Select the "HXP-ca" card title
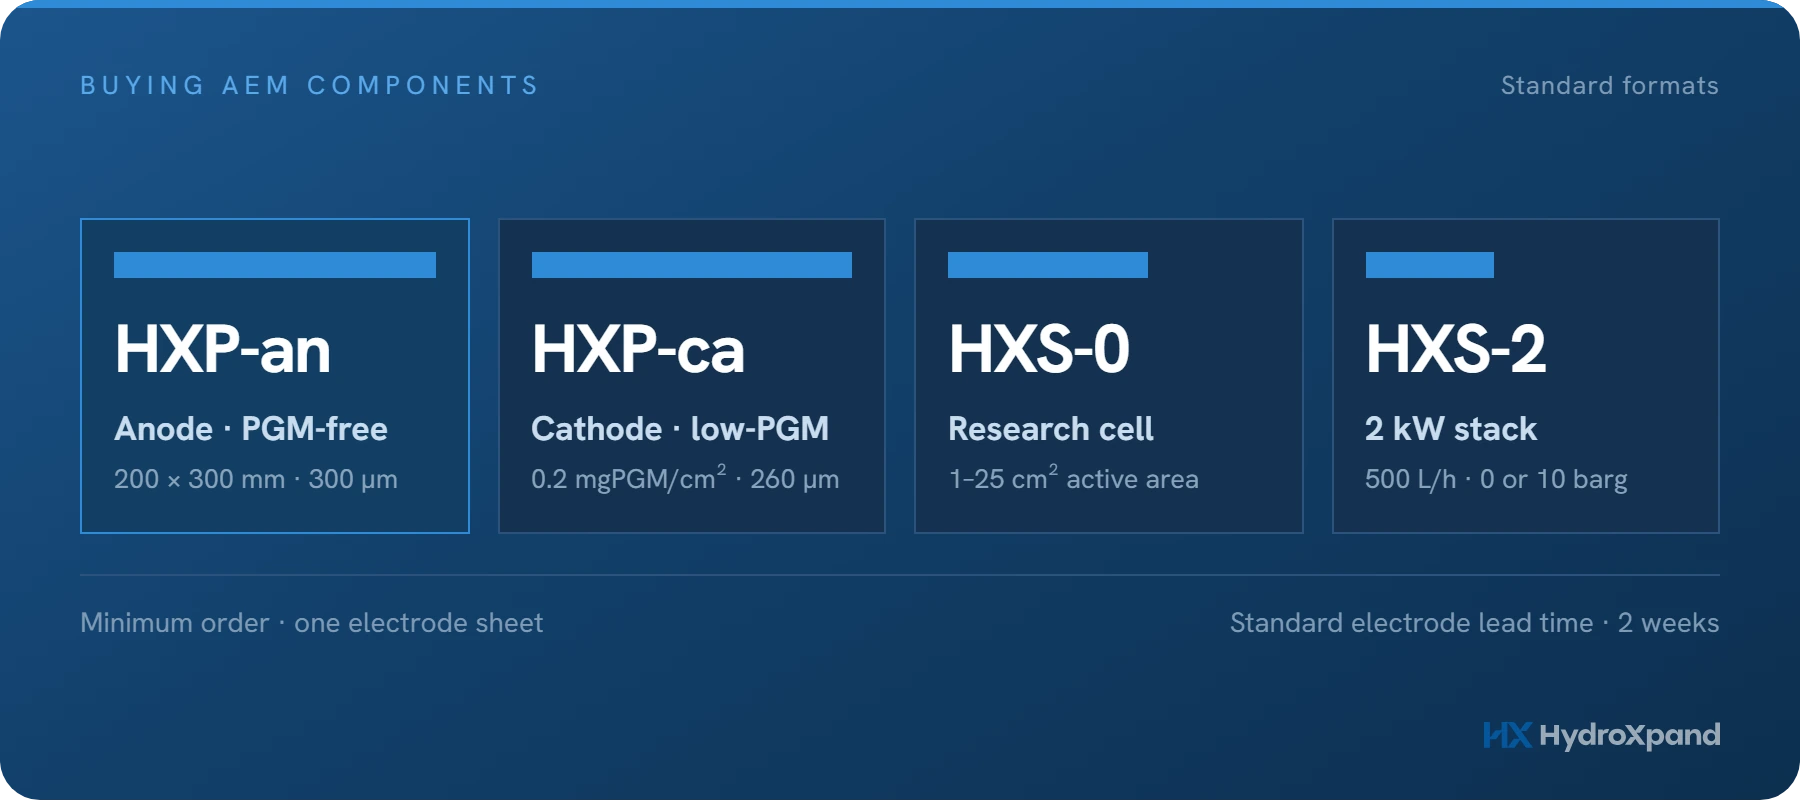The width and height of the screenshot is (1800, 802). coord(638,349)
